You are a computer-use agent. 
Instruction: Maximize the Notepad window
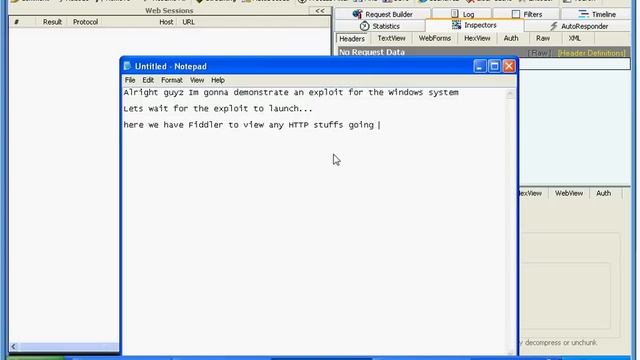tap(494, 66)
